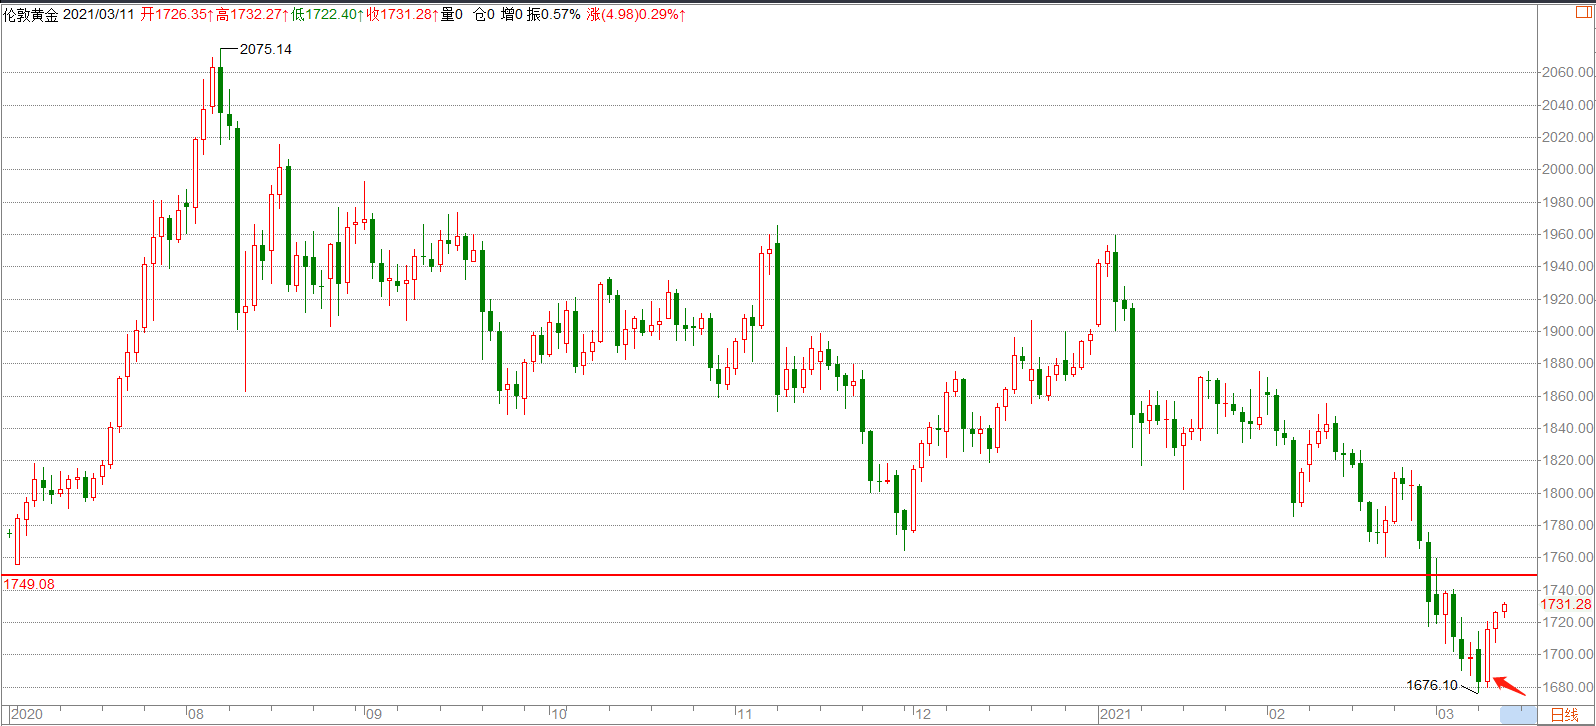Click the 1749.08 red line label
Screen dimensions: 1596x726
coord(29,584)
